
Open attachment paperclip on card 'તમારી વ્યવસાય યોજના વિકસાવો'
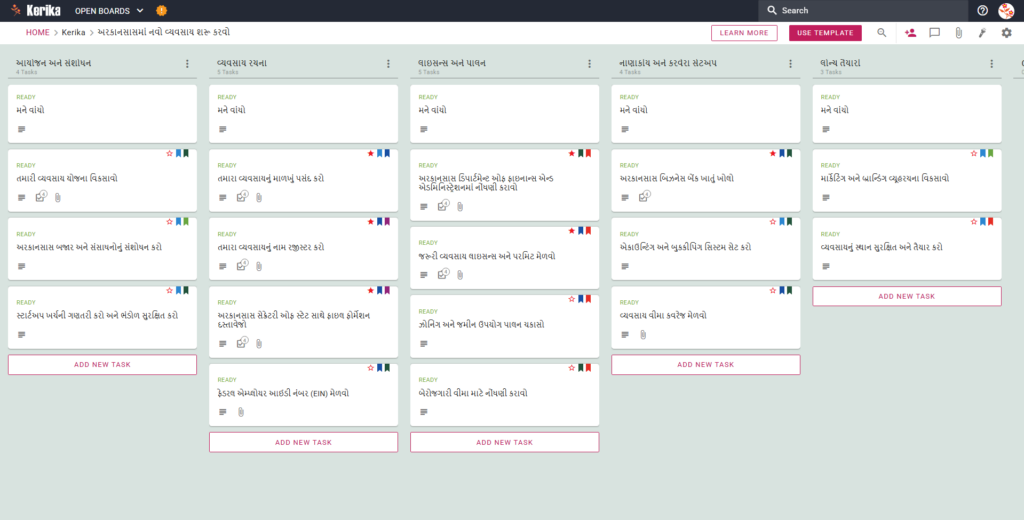point(57,197)
